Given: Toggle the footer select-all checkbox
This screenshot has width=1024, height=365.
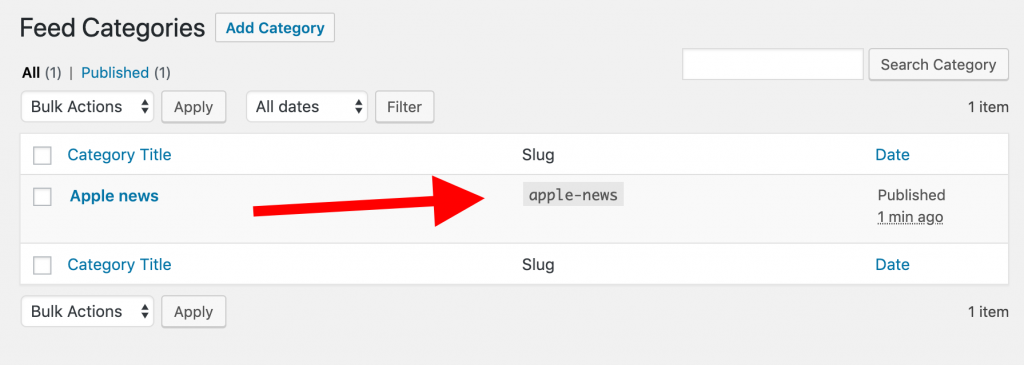Looking at the screenshot, I should click(42, 265).
